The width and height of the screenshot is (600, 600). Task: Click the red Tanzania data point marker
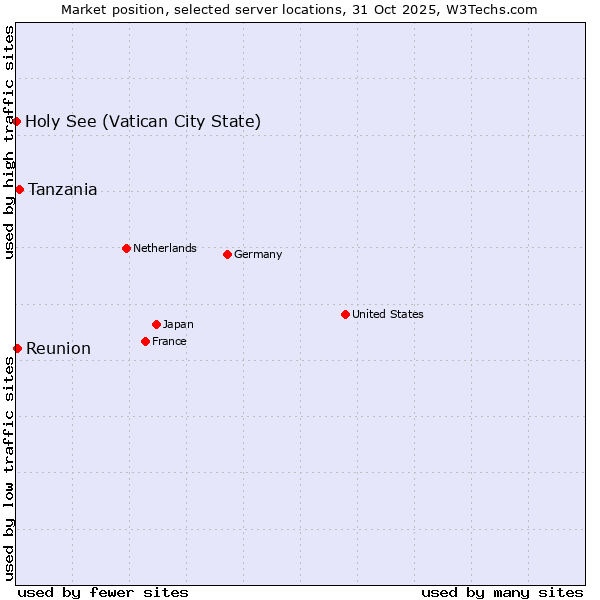point(19,189)
